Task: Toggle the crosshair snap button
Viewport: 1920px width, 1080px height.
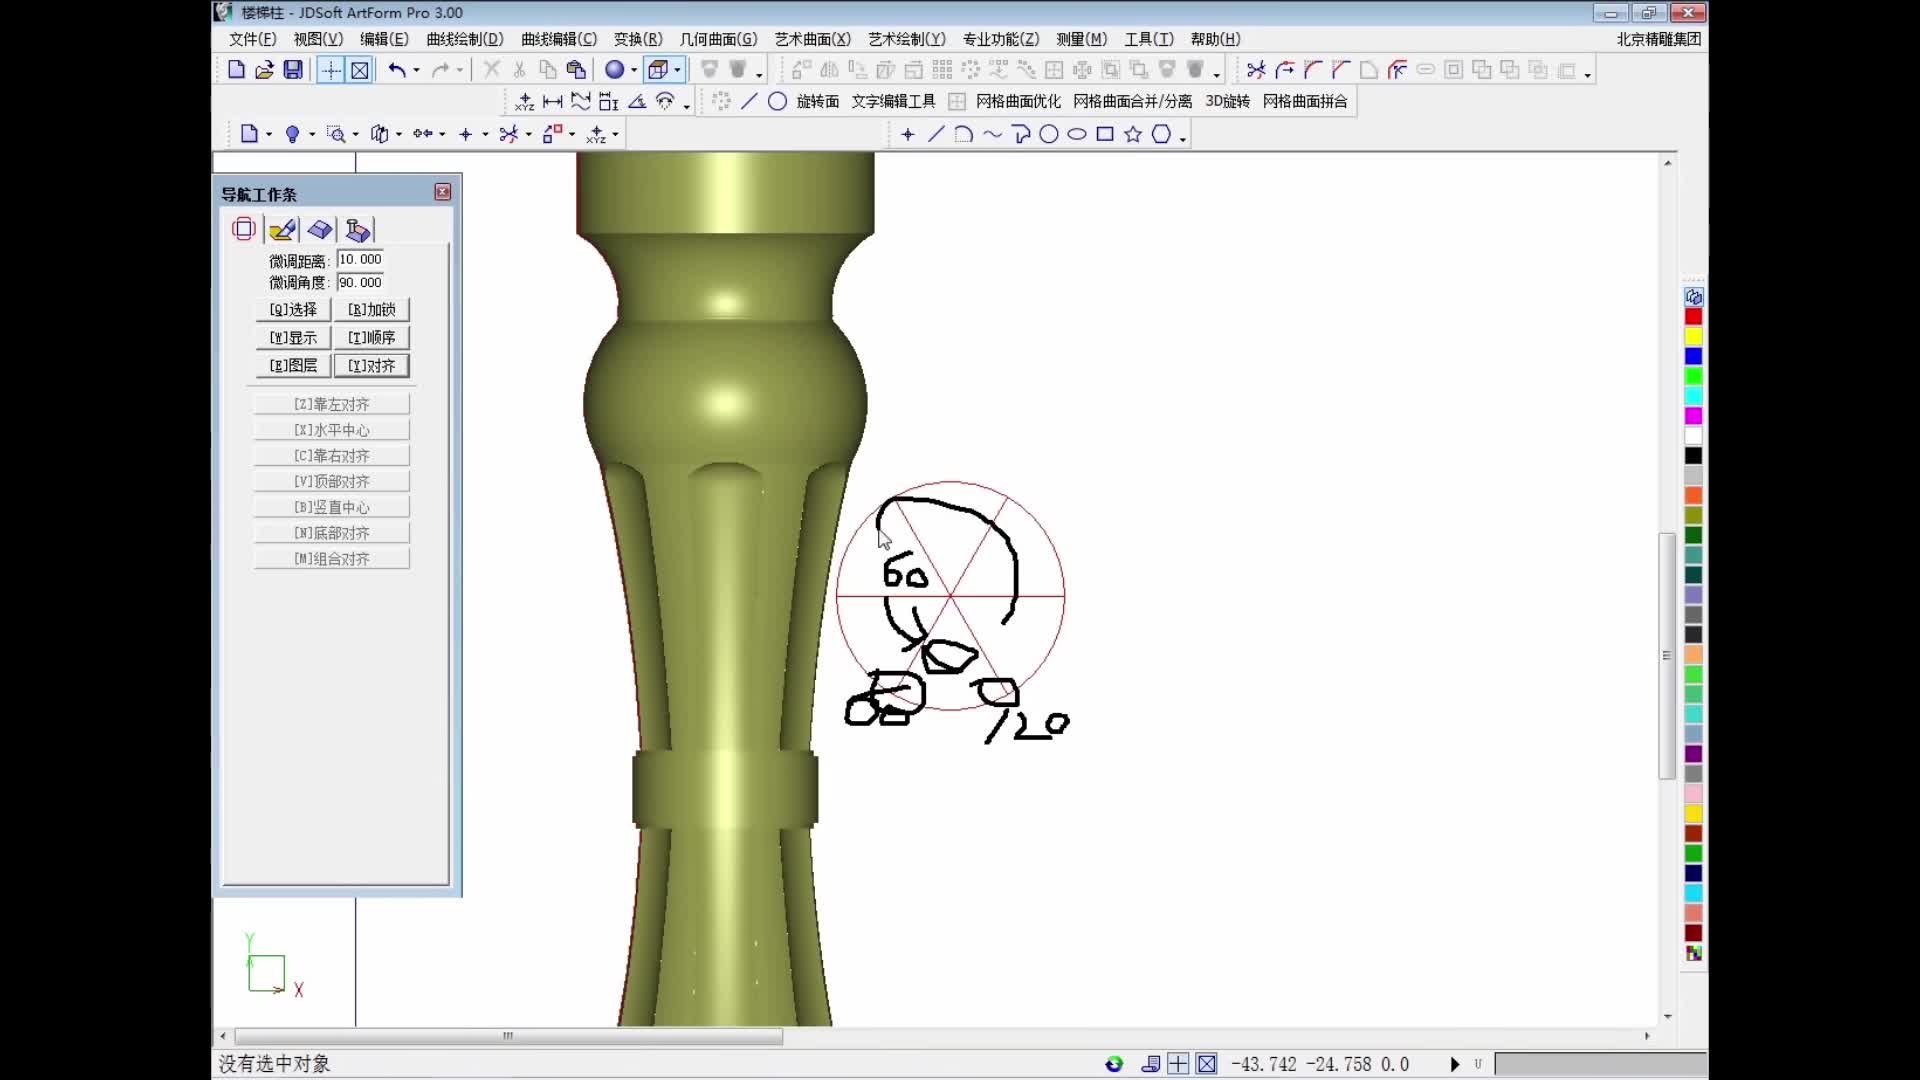Action: (330, 70)
